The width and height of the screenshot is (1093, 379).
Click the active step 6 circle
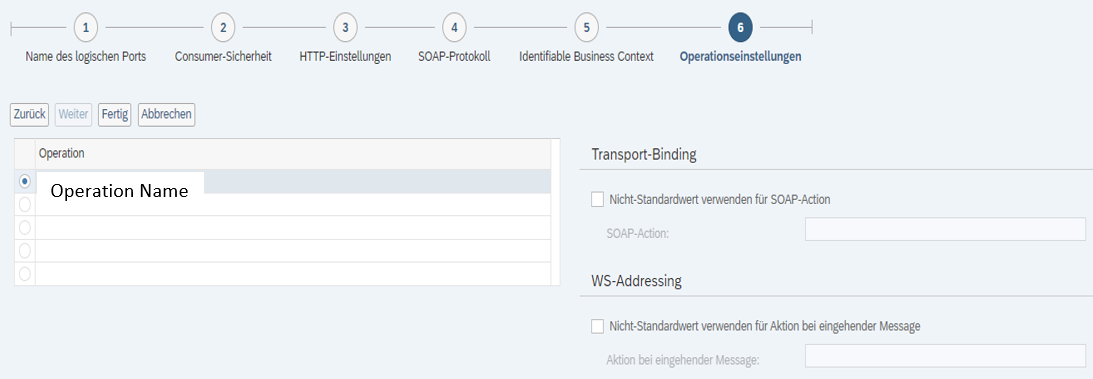tap(740, 28)
